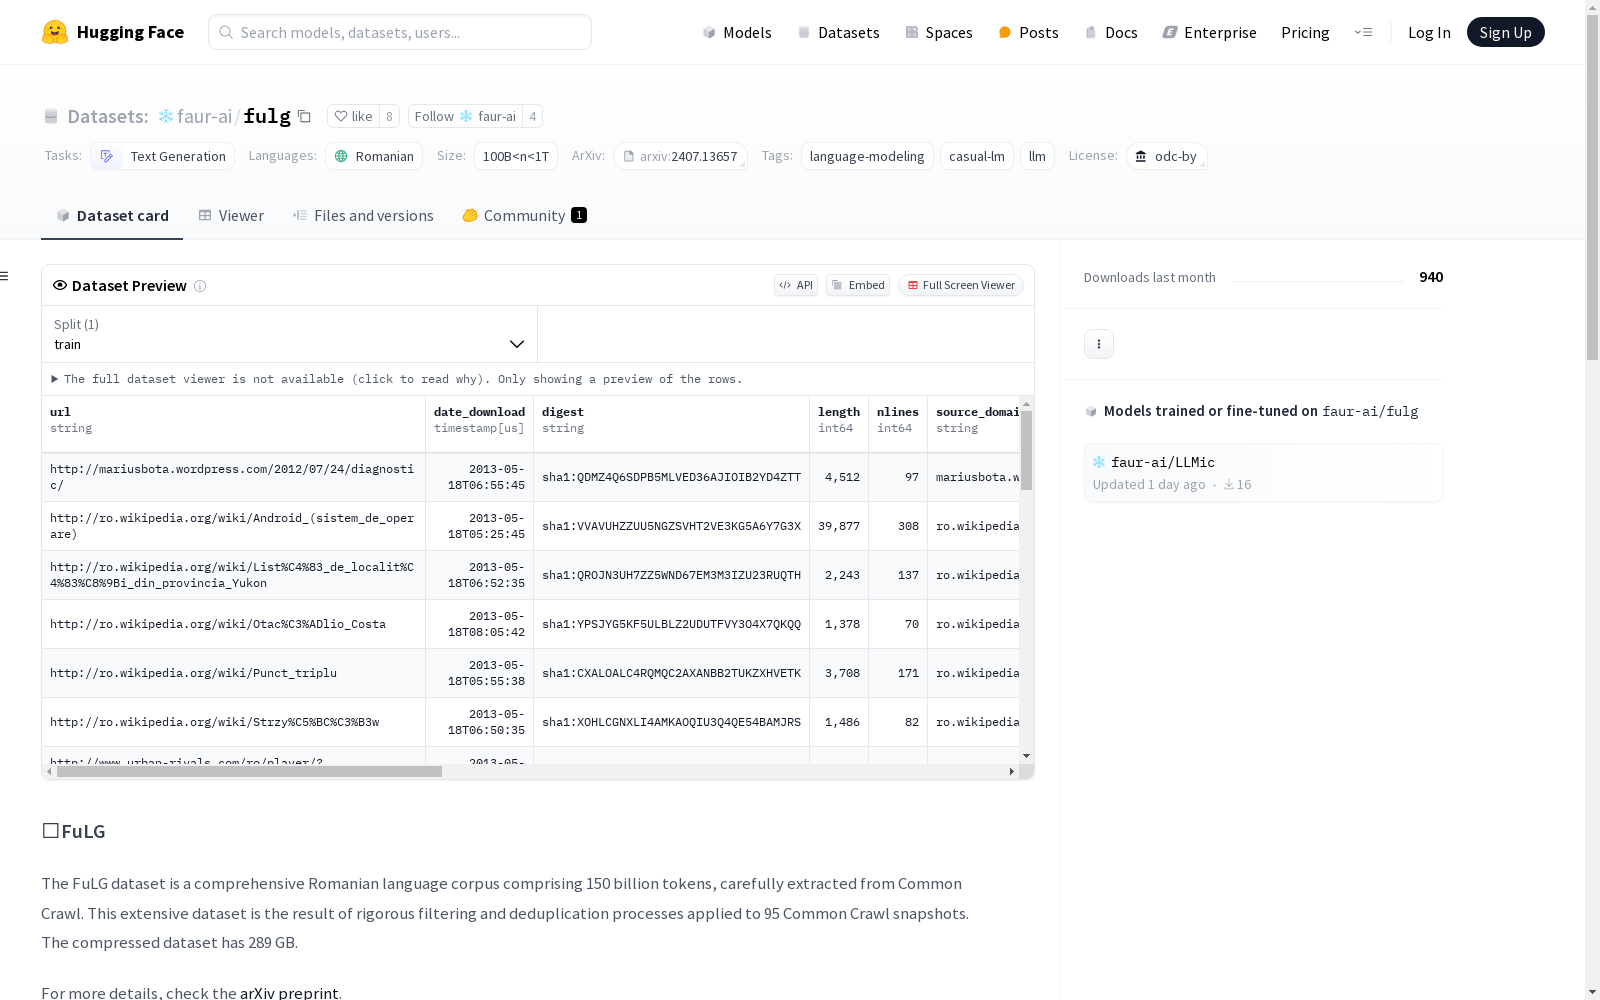Click the Embed button
The image size is (1600, 1000).
(858, 286)
